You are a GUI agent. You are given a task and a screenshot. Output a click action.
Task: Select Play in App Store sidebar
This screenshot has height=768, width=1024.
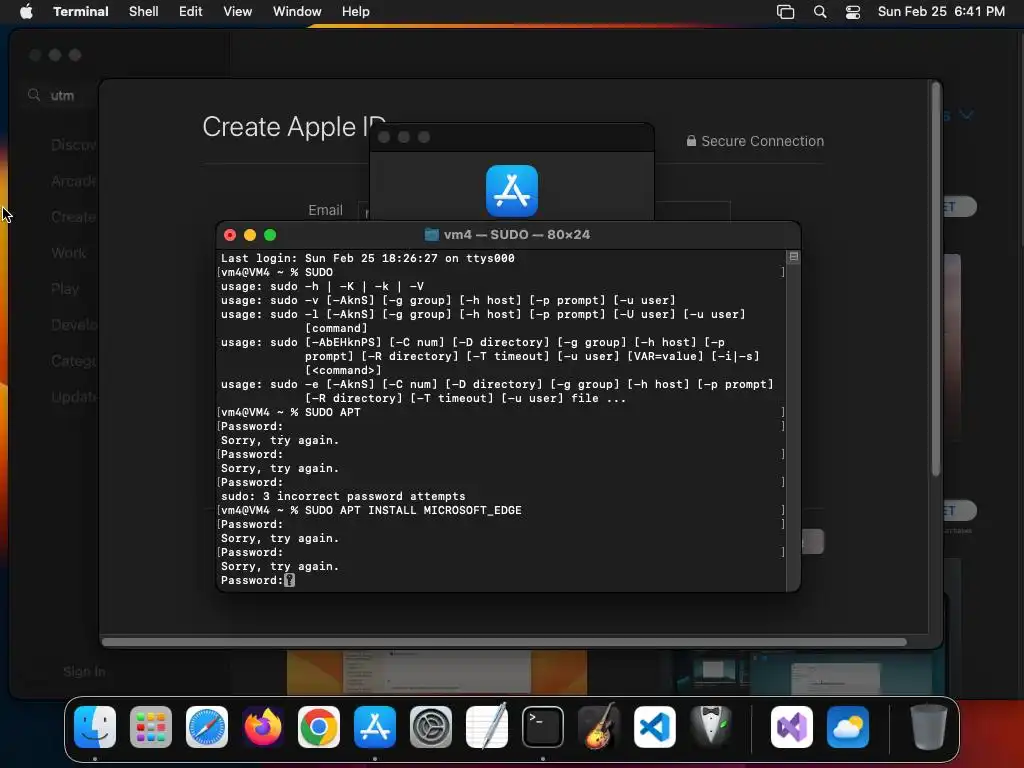(65, 289)
